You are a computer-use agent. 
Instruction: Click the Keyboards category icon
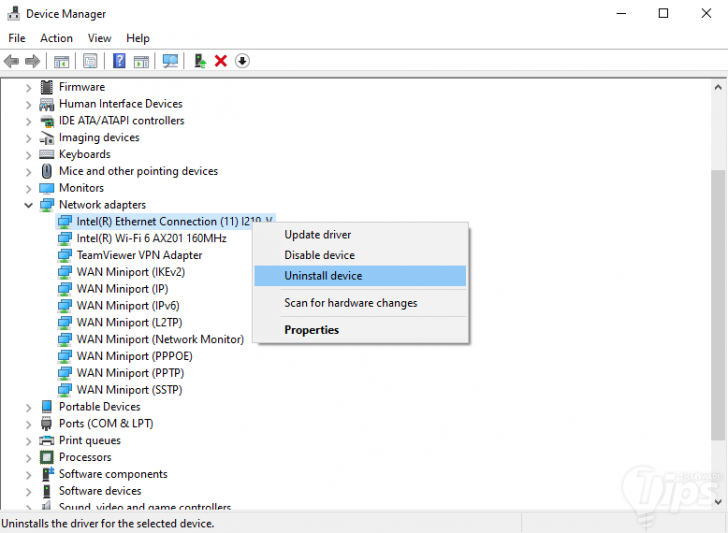(46, 154)
